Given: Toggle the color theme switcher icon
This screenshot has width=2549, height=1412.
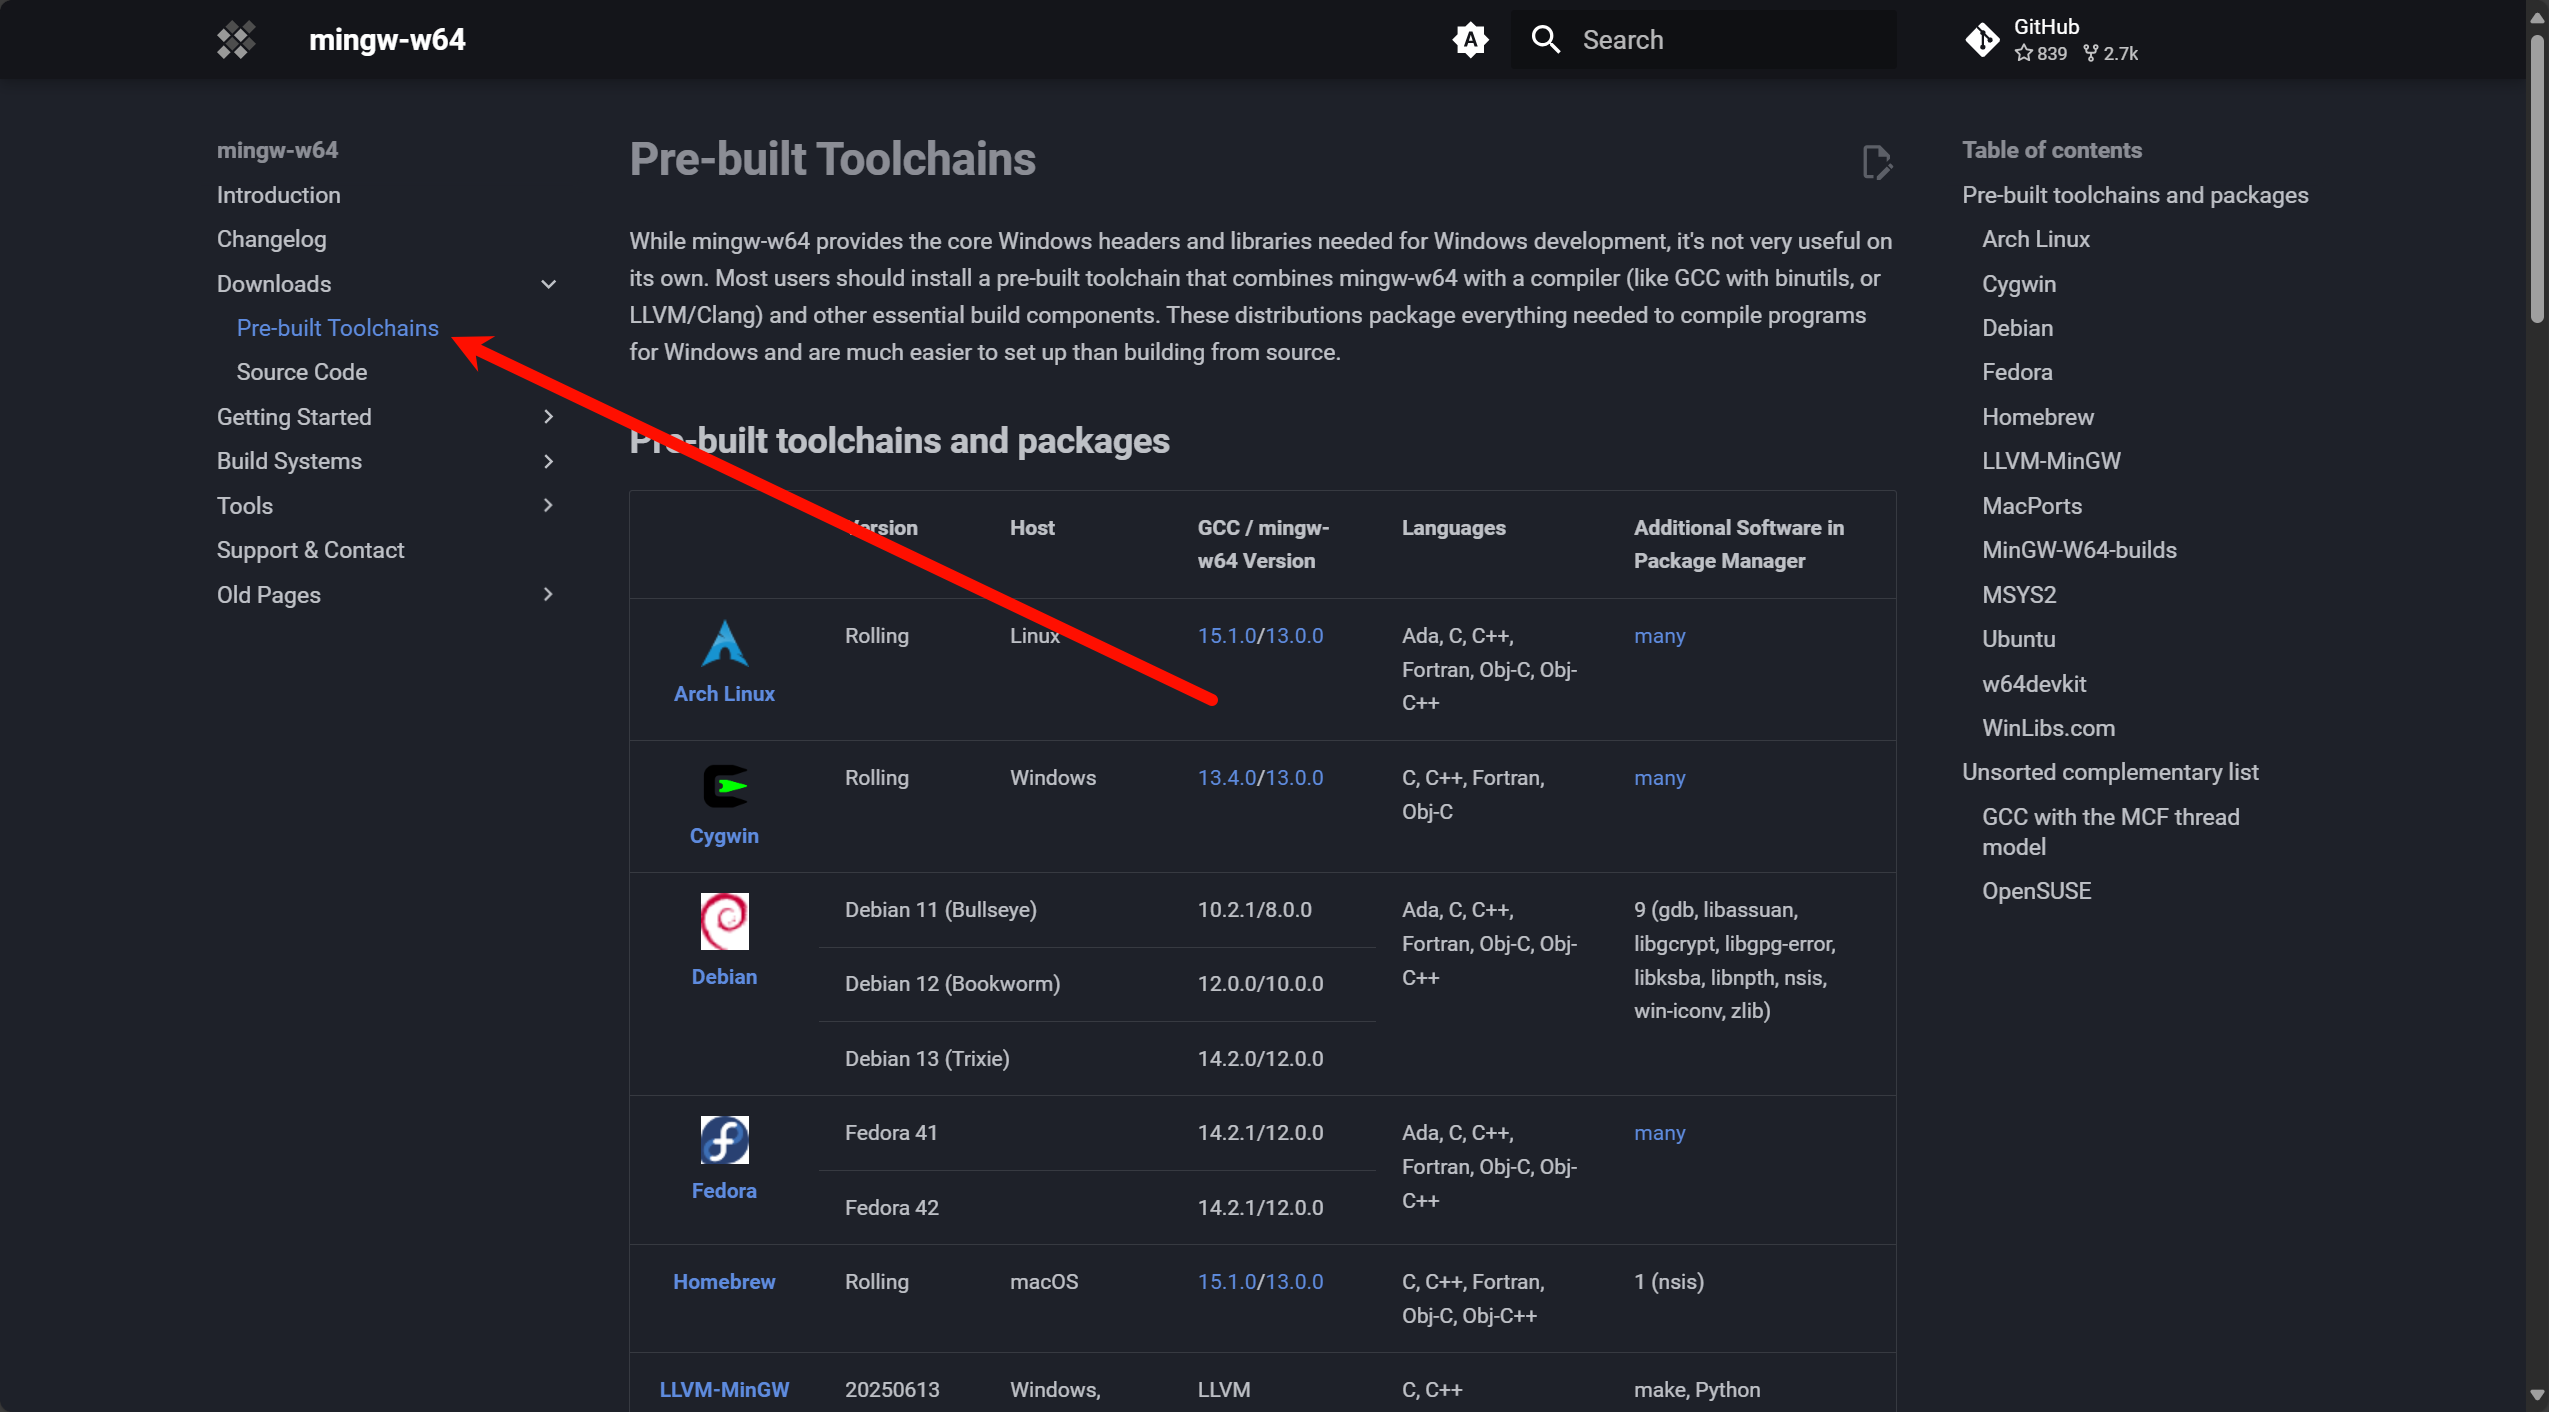Looking at the screenshot, I should pos(1470,40).
